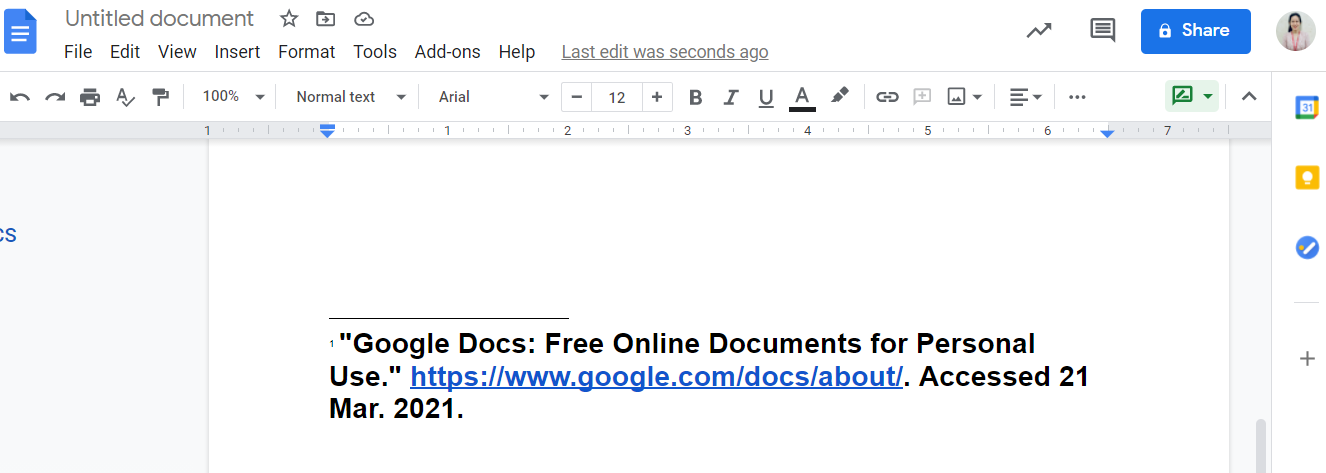
Task: Open the File menu
Action: tap(78, 52)
